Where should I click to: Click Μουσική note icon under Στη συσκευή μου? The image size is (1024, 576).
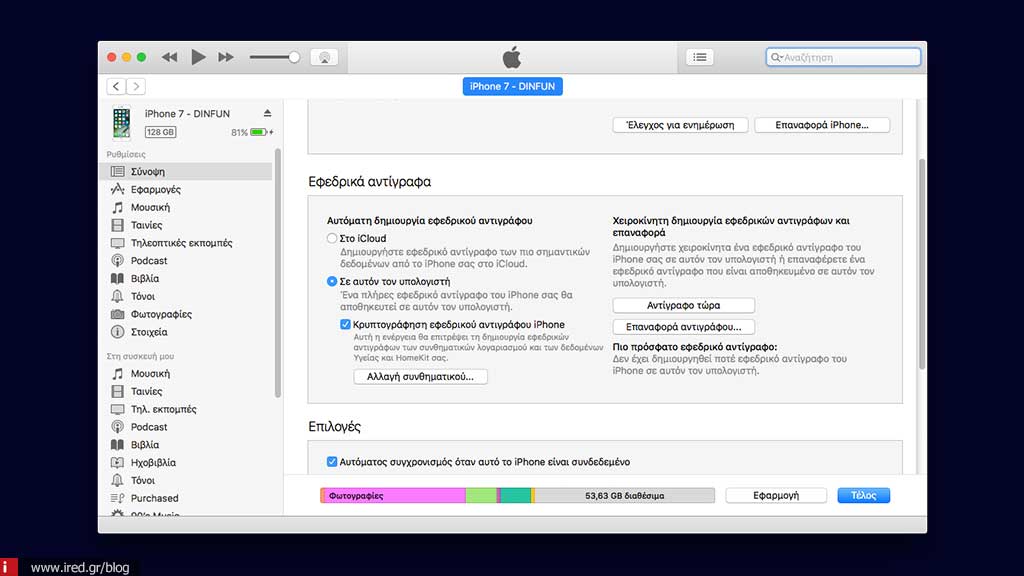pyautogui.click(x=118, y=374)
